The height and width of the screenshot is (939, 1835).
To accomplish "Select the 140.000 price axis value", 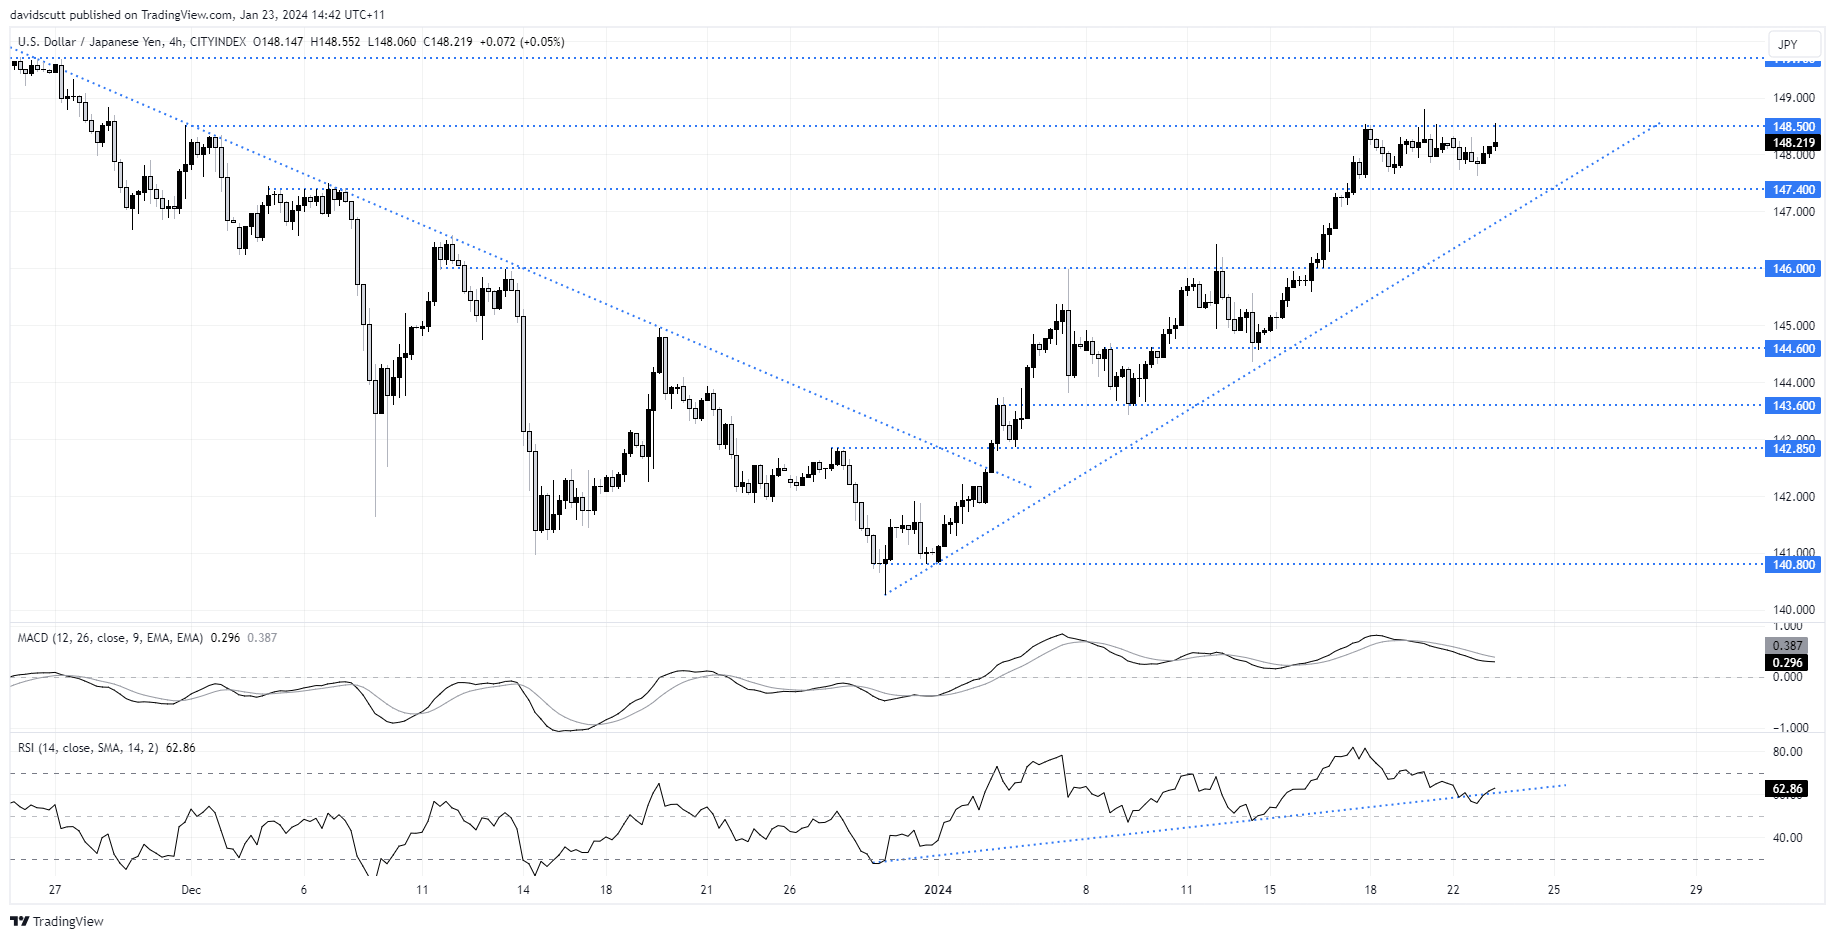I will (1794, 610).
